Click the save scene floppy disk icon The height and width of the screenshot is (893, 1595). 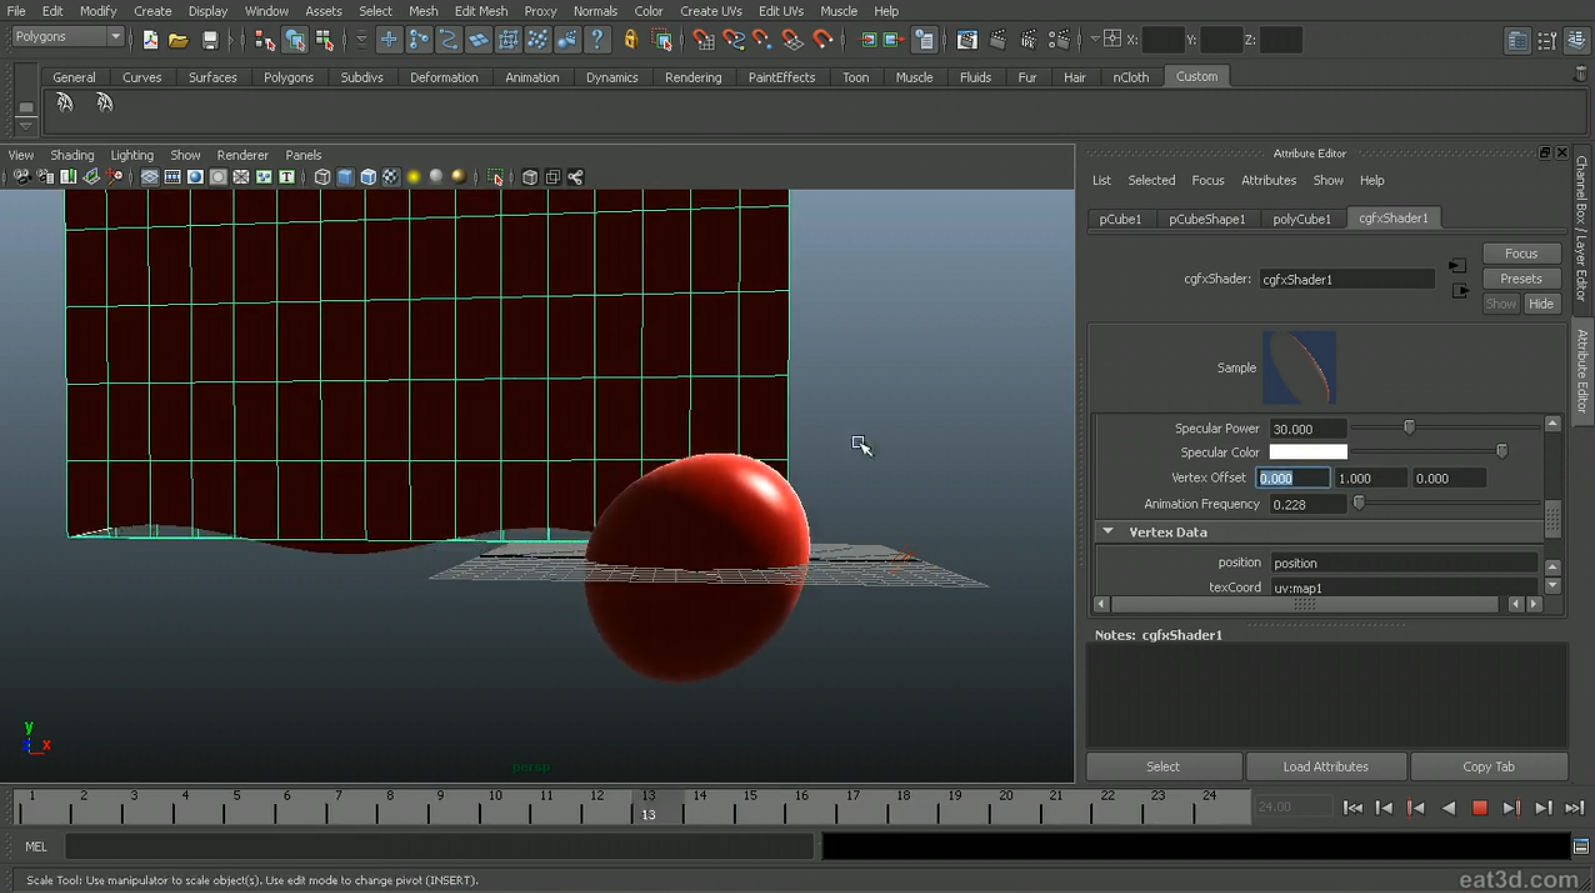pos(209,40)
